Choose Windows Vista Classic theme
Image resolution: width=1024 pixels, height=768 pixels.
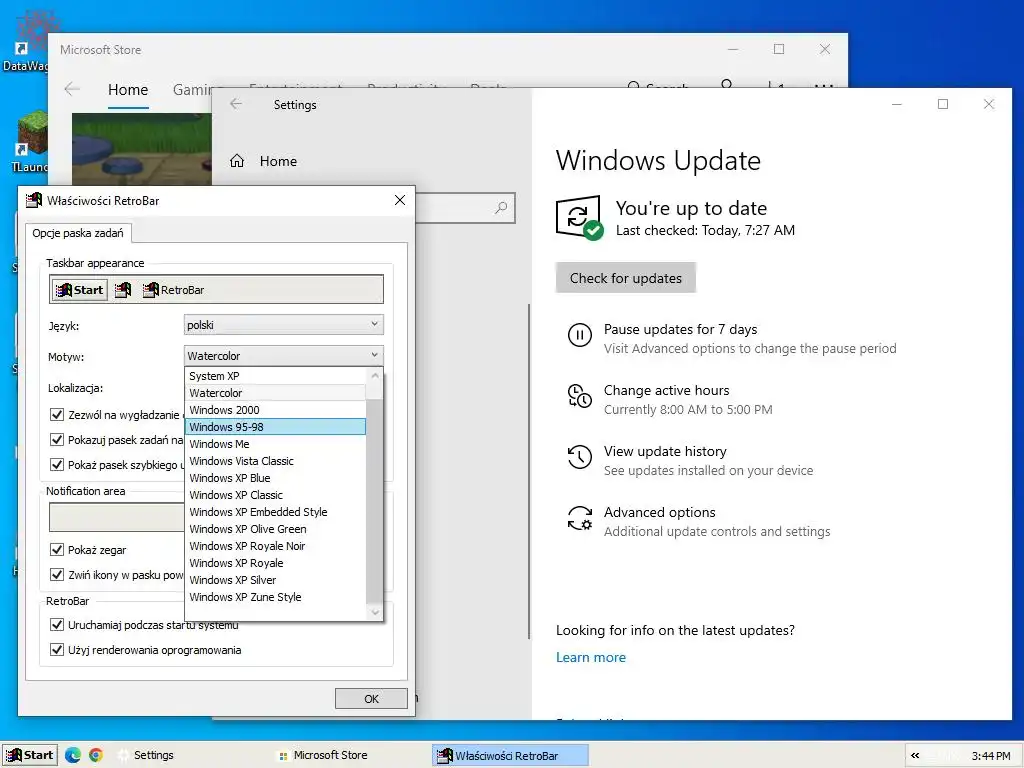tap(275, 460)
